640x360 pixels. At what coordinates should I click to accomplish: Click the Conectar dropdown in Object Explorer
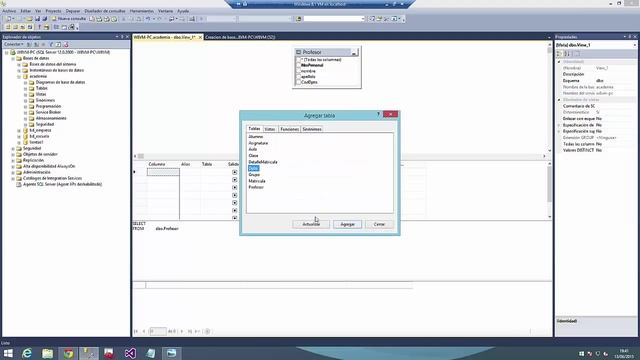(13, 44)
